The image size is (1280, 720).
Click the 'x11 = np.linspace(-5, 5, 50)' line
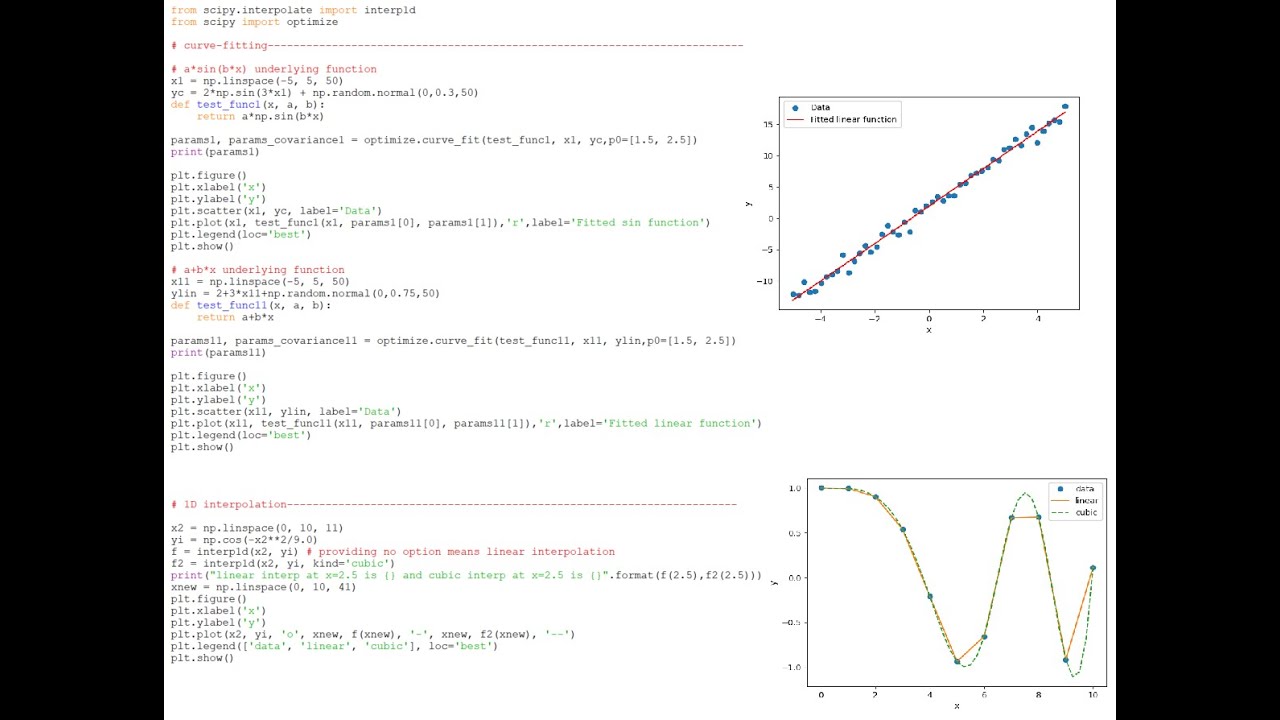point(260,282)
